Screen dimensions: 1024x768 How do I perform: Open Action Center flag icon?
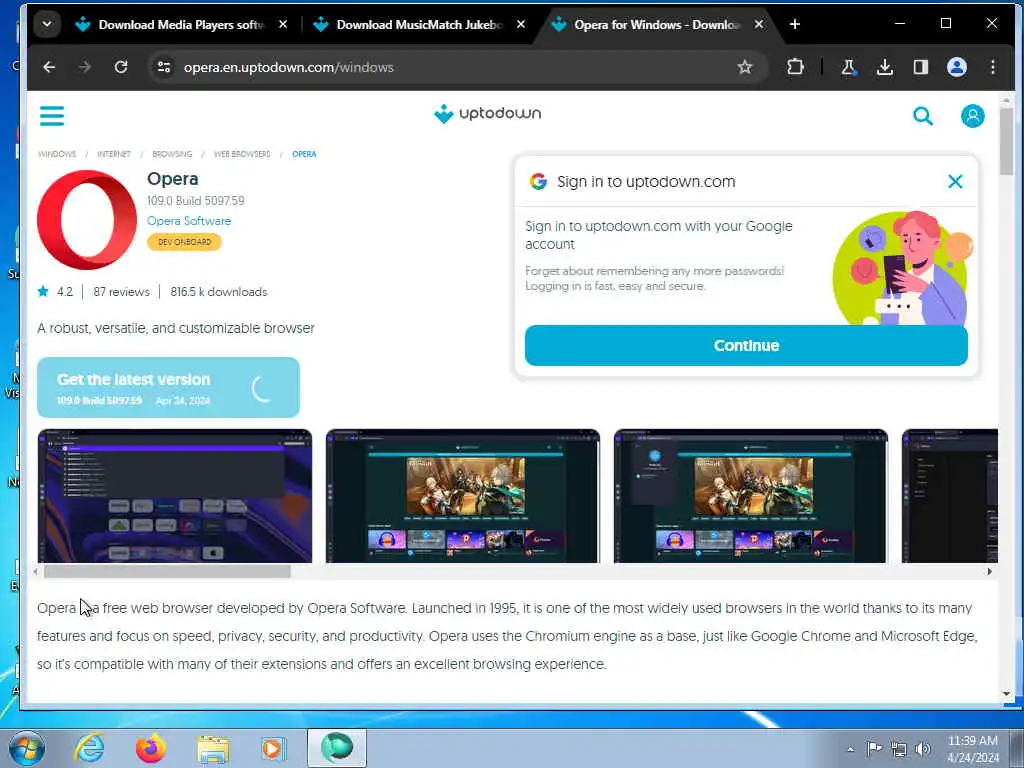click(x=874, y=749)
